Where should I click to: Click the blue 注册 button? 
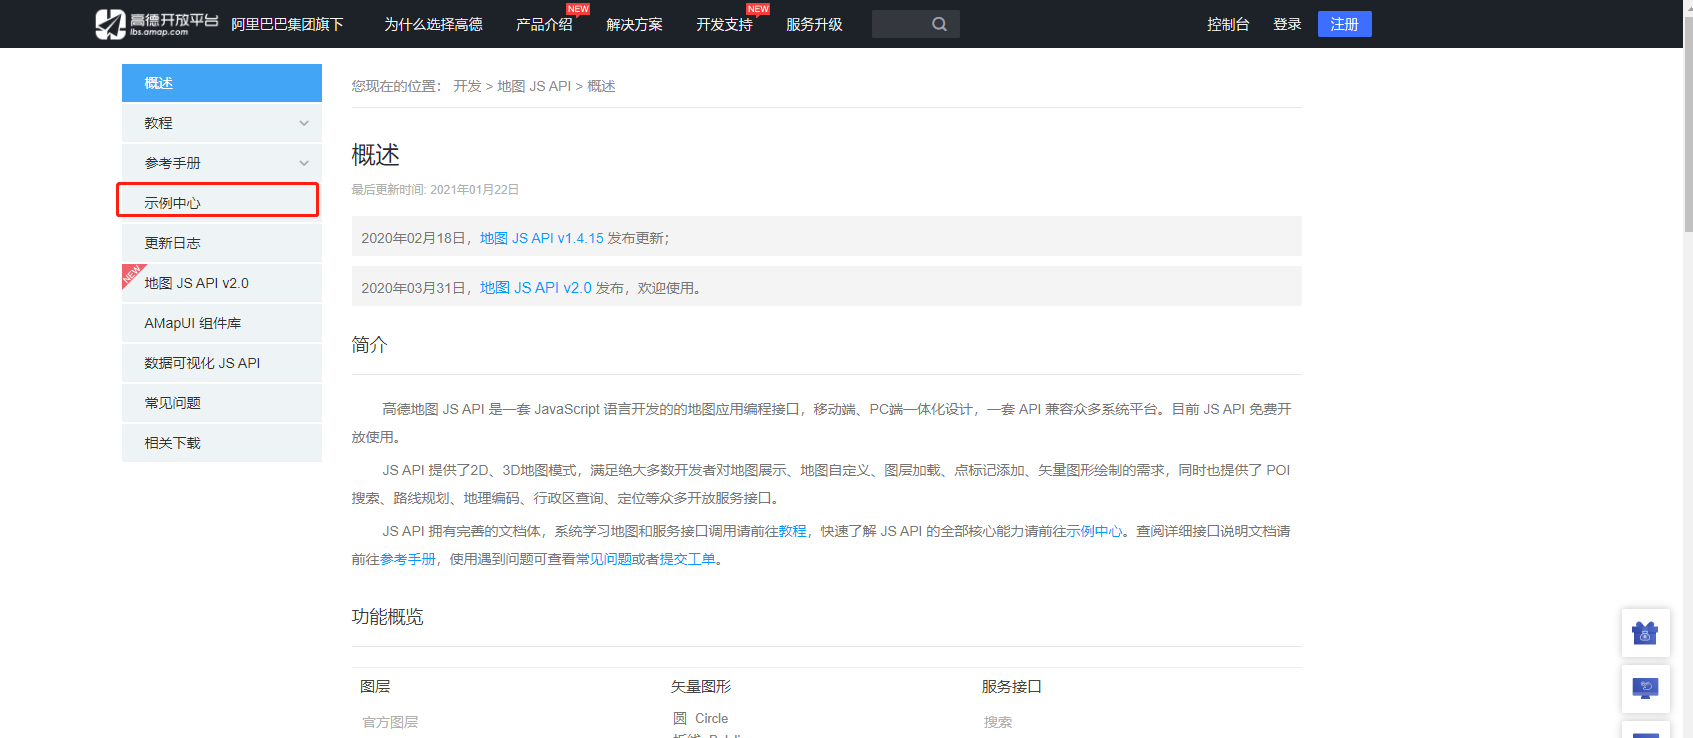pos(1344,24)
